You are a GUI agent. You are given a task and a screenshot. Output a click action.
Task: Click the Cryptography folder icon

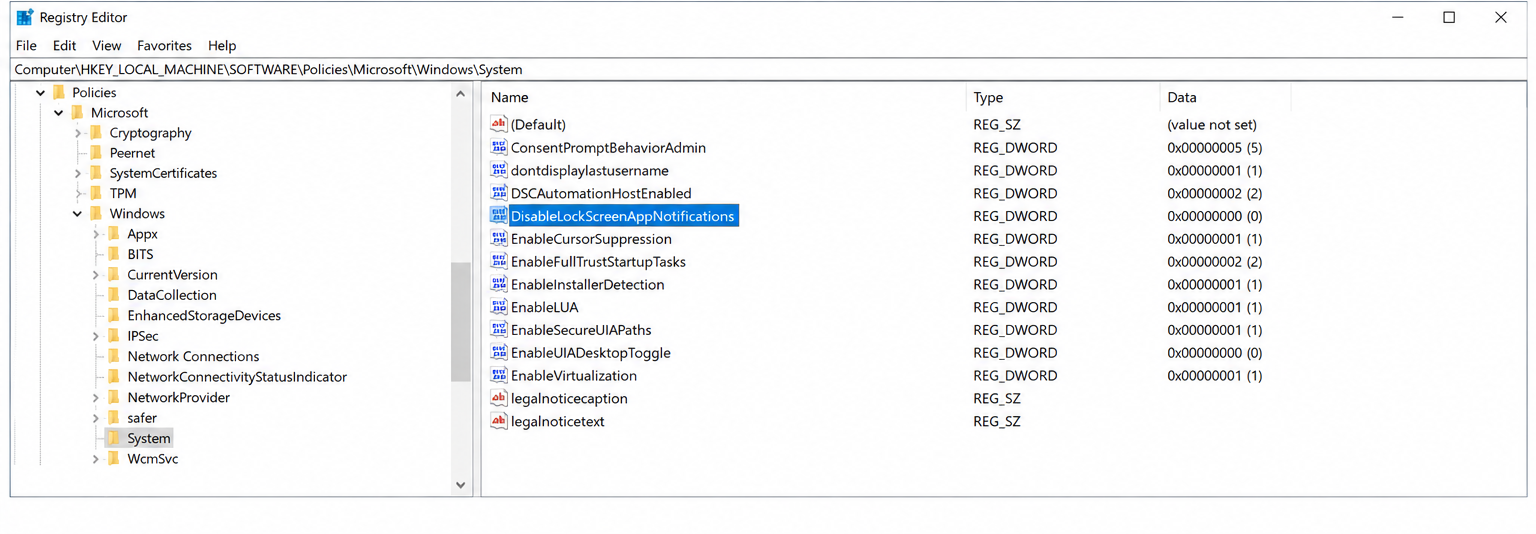(x=96, y=133)
